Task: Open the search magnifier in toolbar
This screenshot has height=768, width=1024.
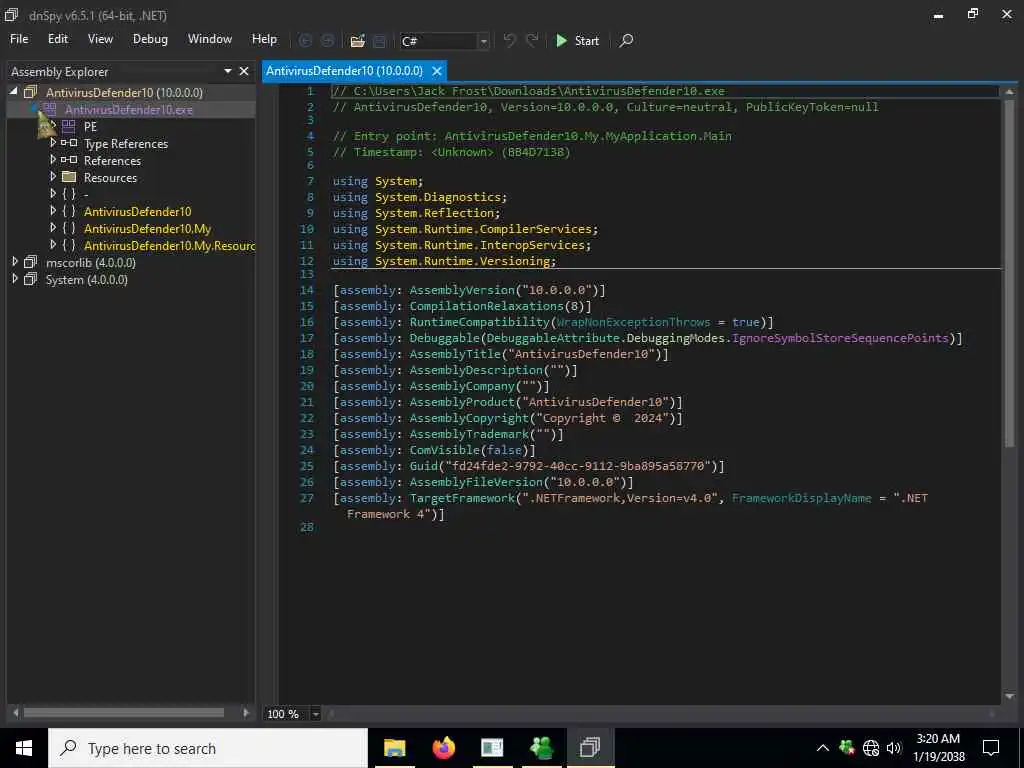Action: [x=626, y=40]
